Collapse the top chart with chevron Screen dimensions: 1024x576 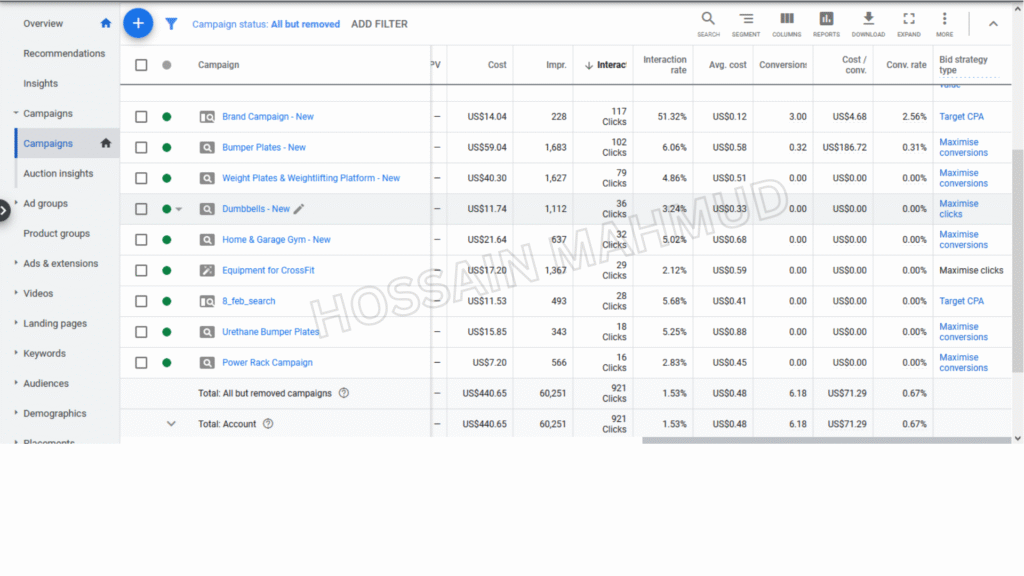point(993,24)
